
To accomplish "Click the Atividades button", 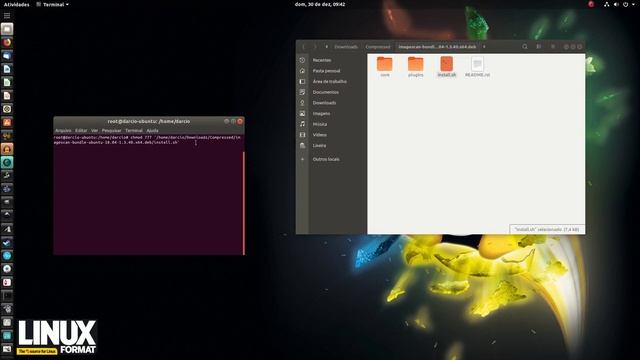I will 17,4.
